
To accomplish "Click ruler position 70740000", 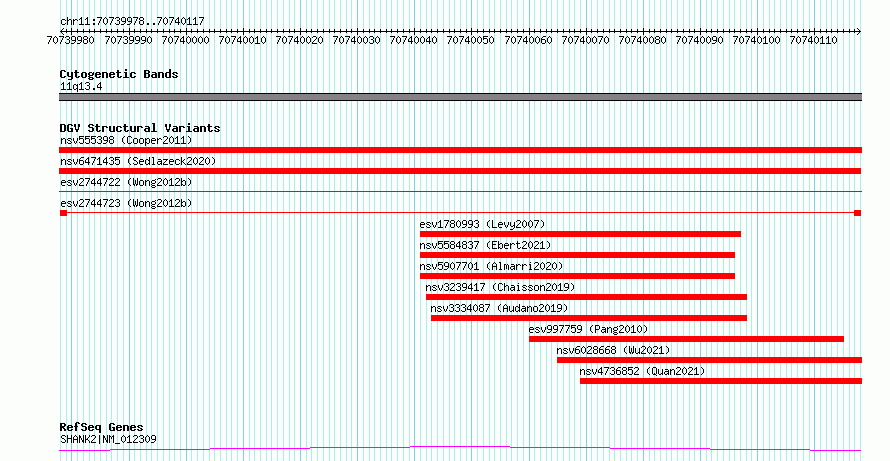I will 186,40.
